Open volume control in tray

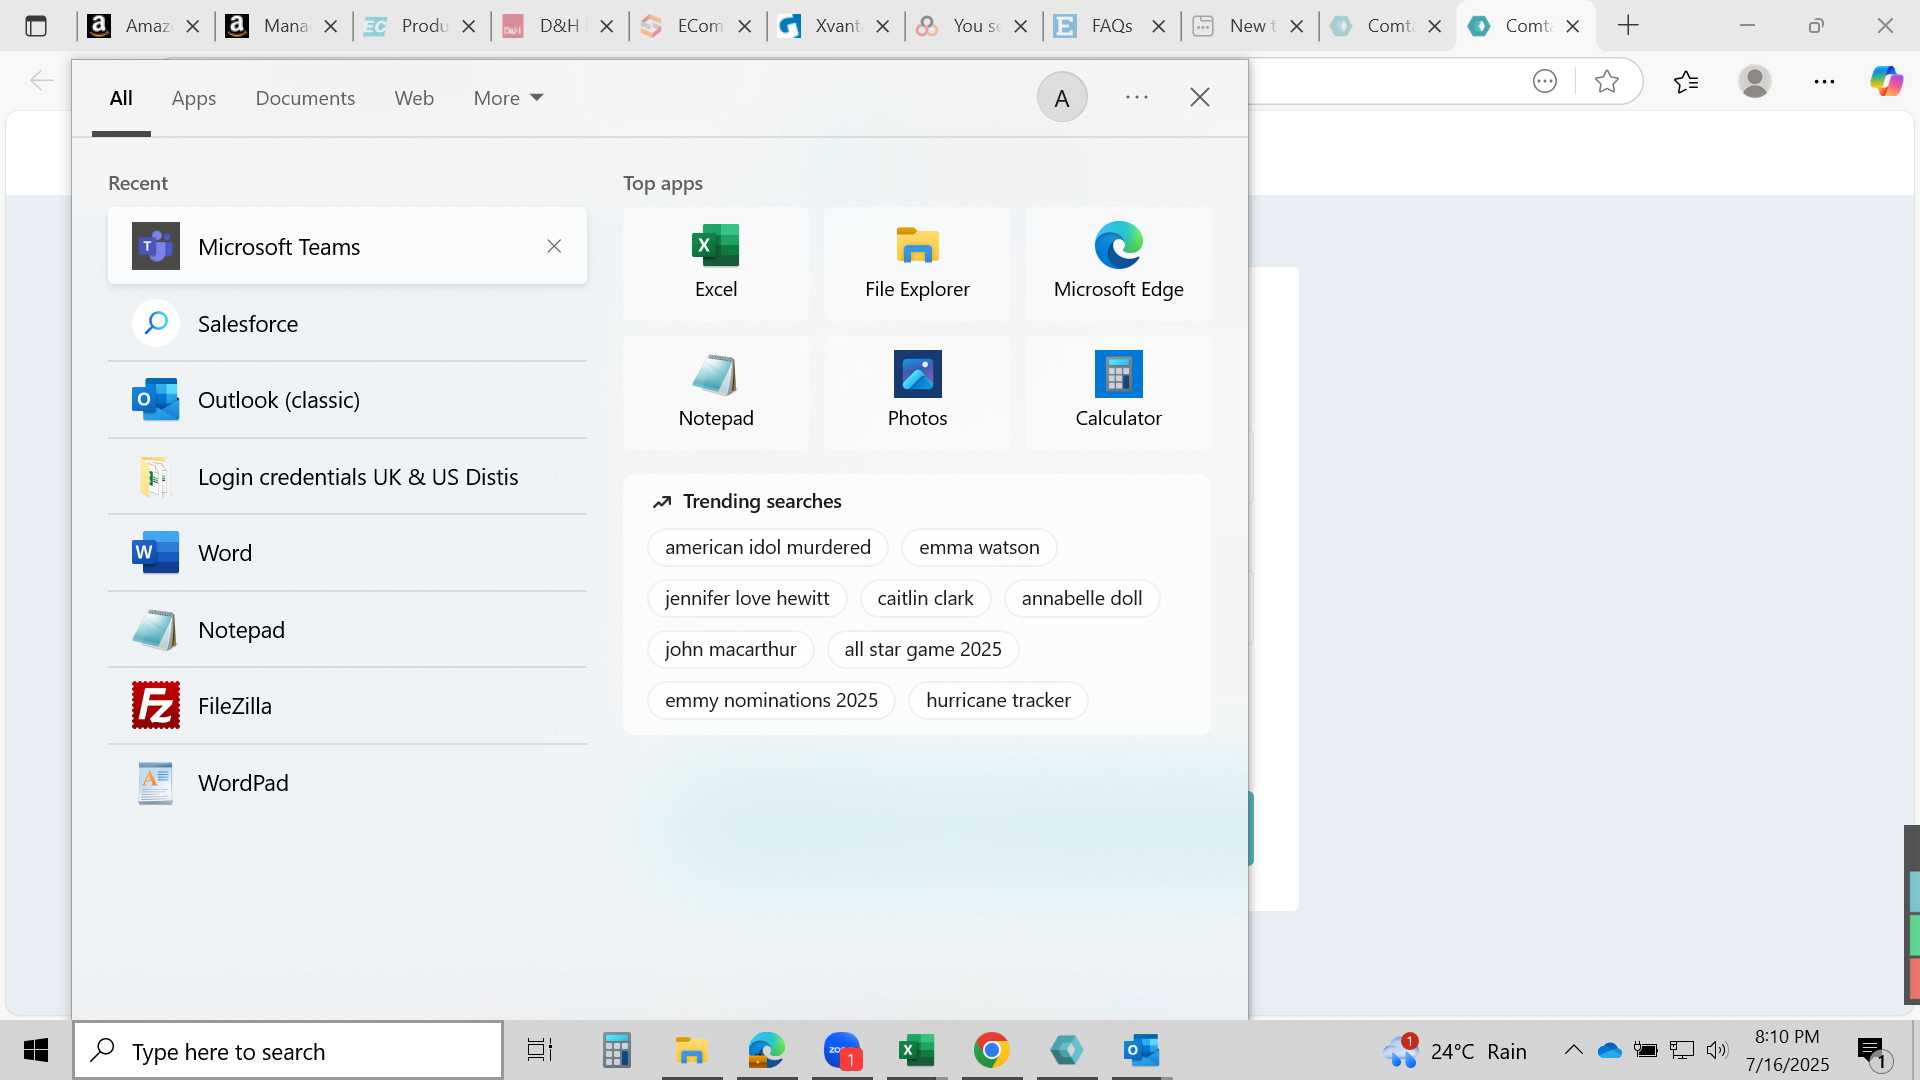[x=1717, y=1050]
